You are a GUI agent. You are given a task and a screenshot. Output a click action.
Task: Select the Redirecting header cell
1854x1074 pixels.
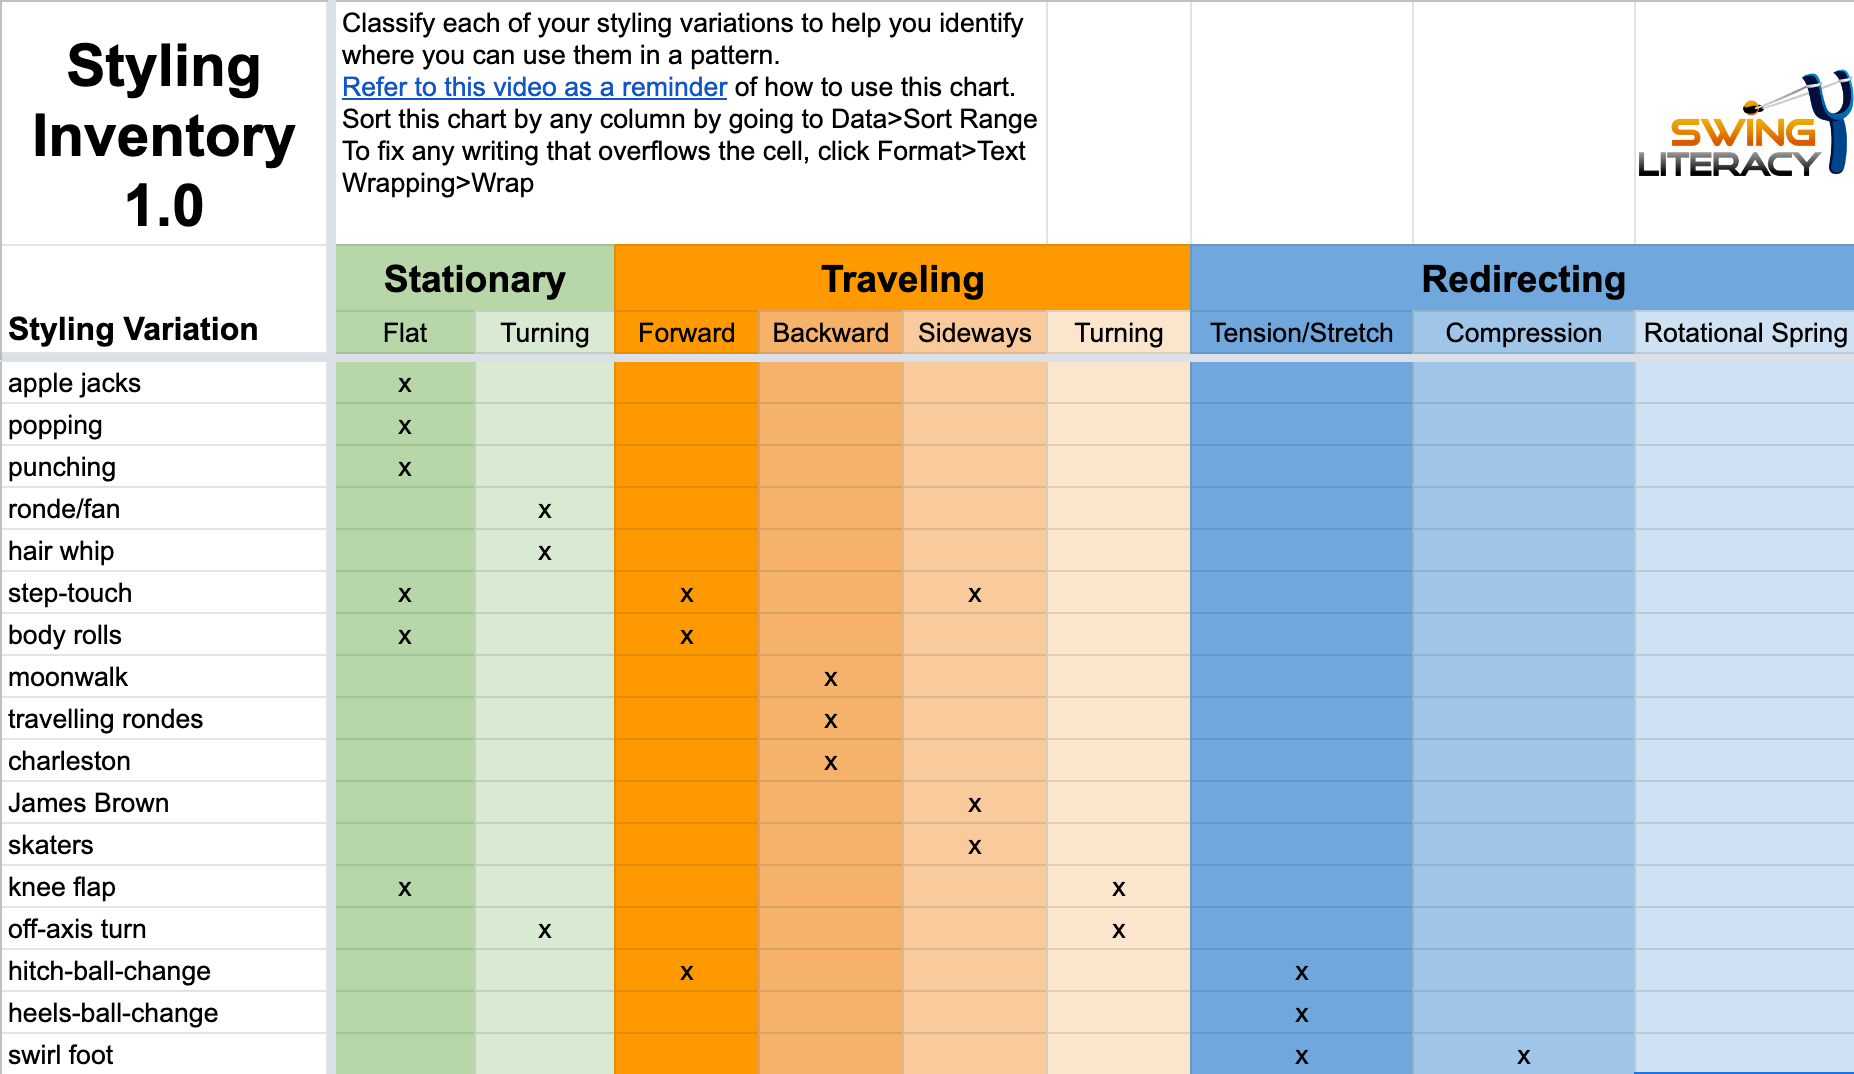1522,279
